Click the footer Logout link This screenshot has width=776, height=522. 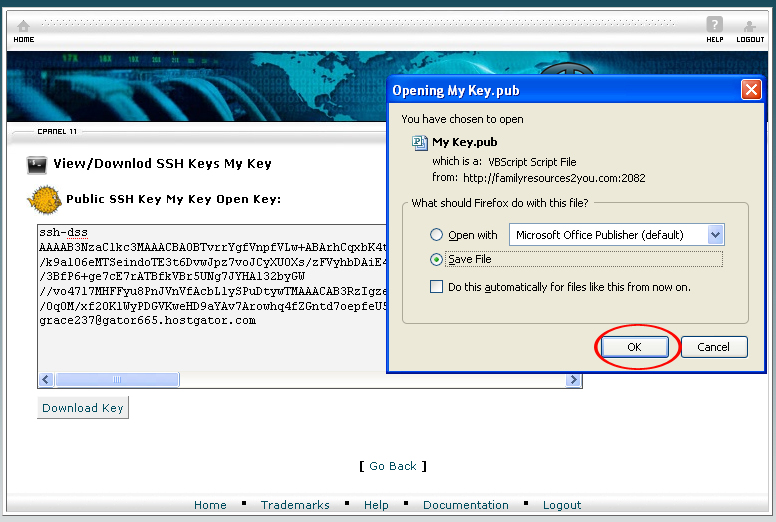[x=562, y=505]
